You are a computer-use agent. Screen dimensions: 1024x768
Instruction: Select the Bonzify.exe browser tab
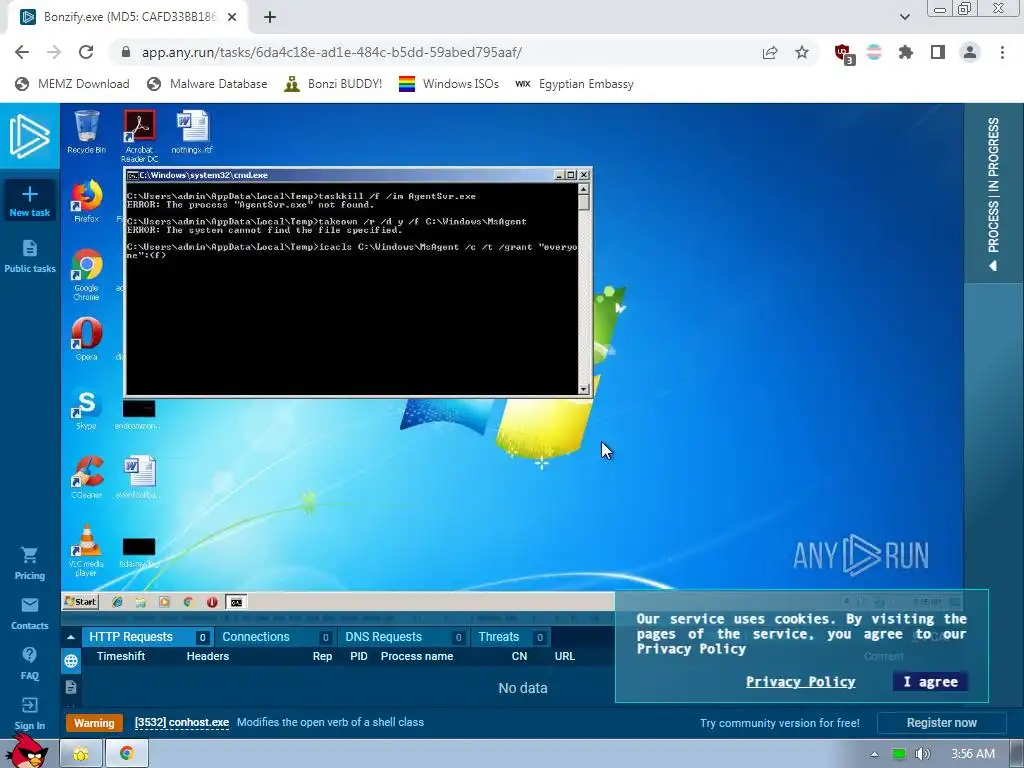(x=129, y=17)
